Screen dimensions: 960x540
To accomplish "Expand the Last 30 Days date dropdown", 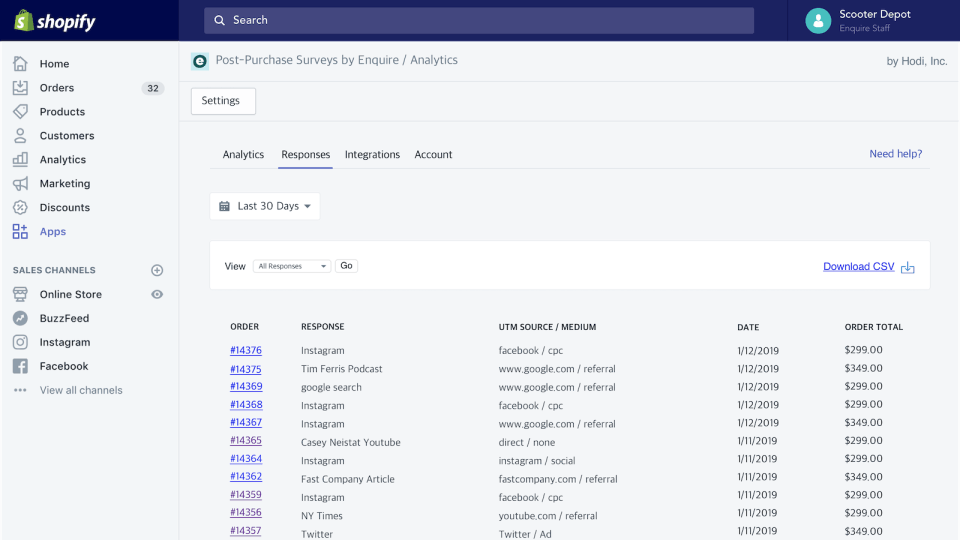I will (264, 206).
